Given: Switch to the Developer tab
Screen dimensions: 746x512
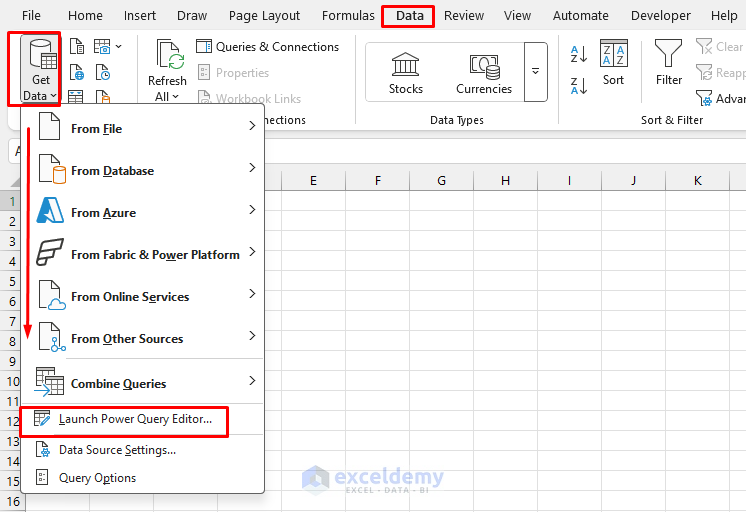Looking at the screenshot, I should tap(661, 16).
